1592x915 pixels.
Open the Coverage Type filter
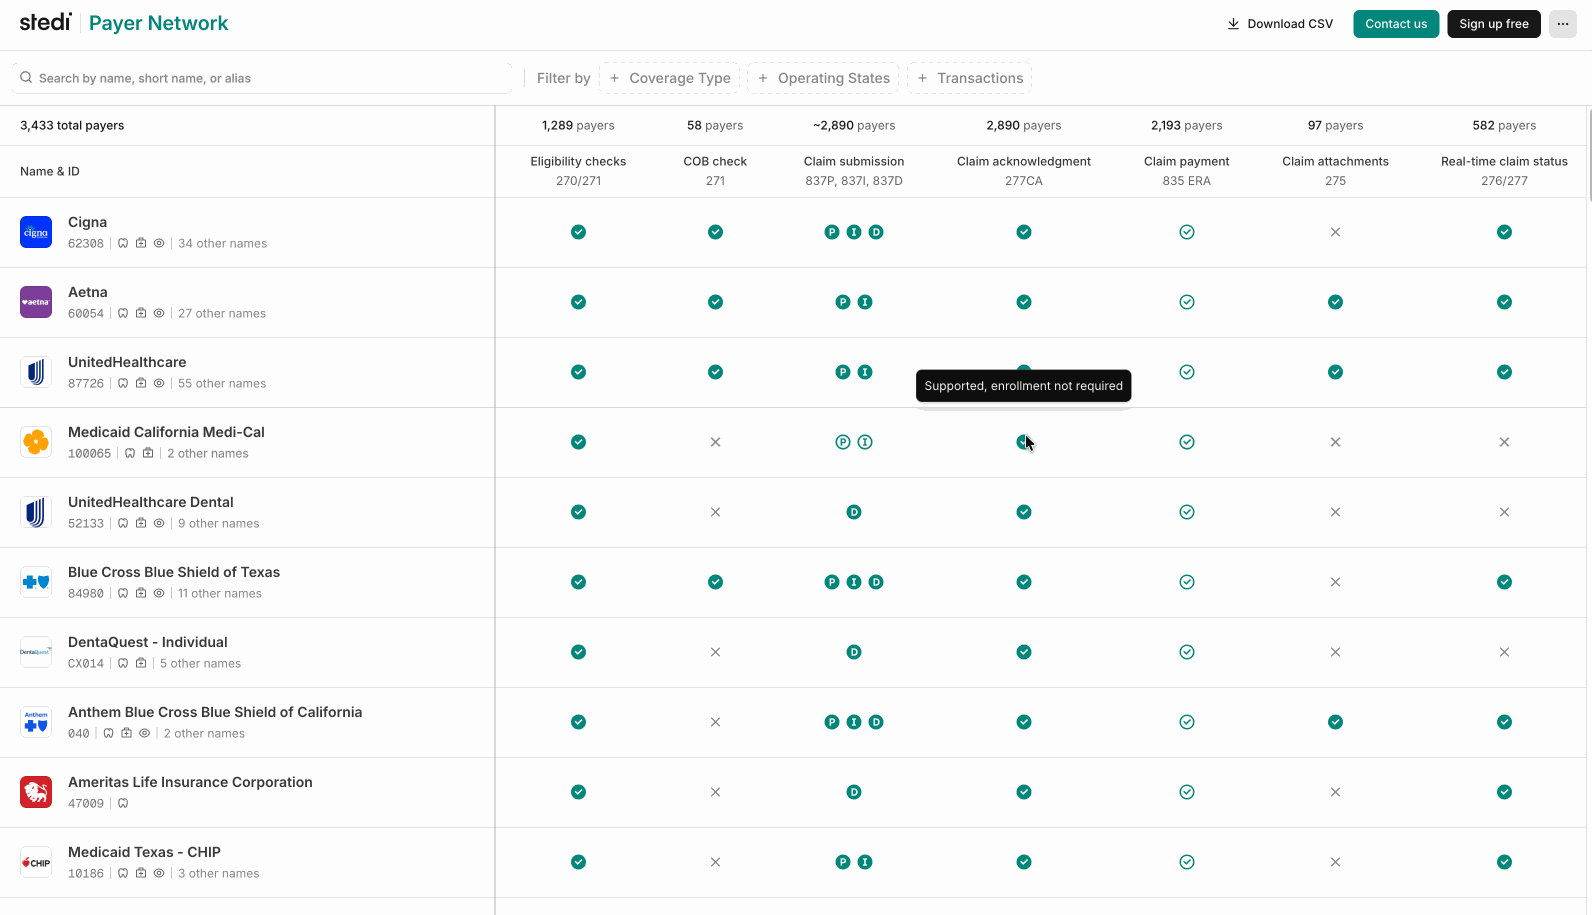(x=669, y=78)
